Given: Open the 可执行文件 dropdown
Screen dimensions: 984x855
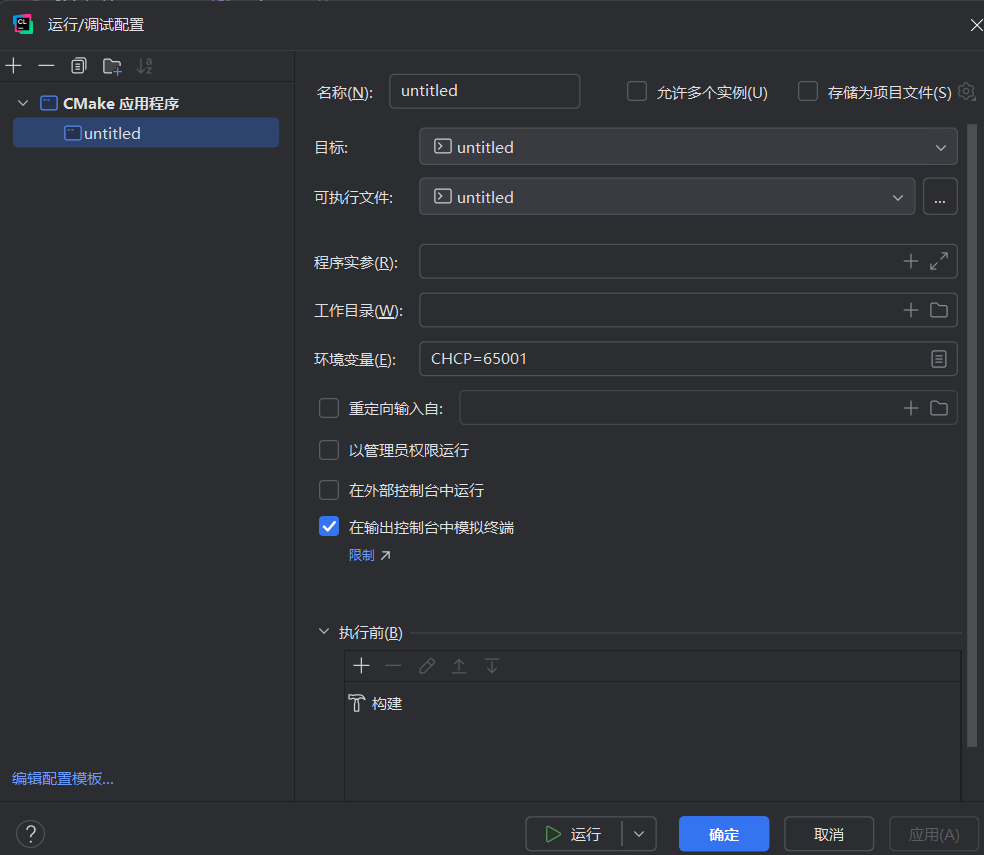Looking at the screenshot, I should click(x=897, y=196).
